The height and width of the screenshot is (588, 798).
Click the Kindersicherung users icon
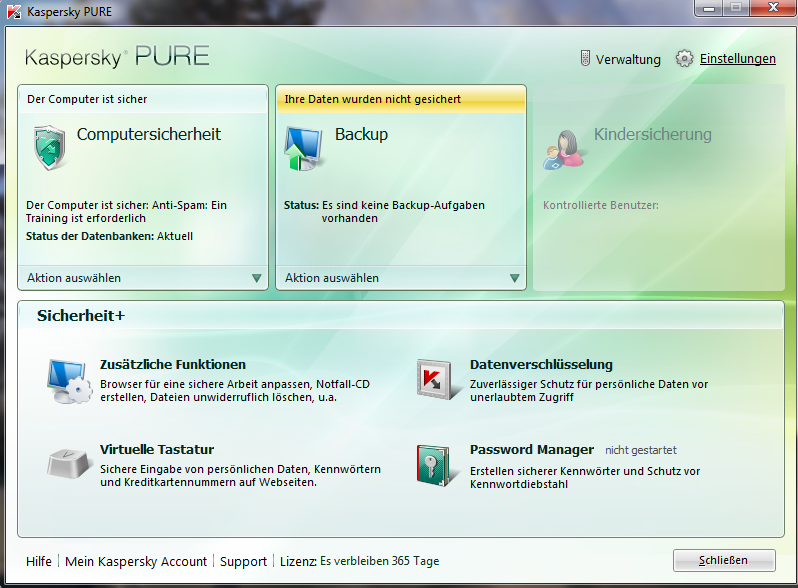pyautogui.click(x=564, y=149)
